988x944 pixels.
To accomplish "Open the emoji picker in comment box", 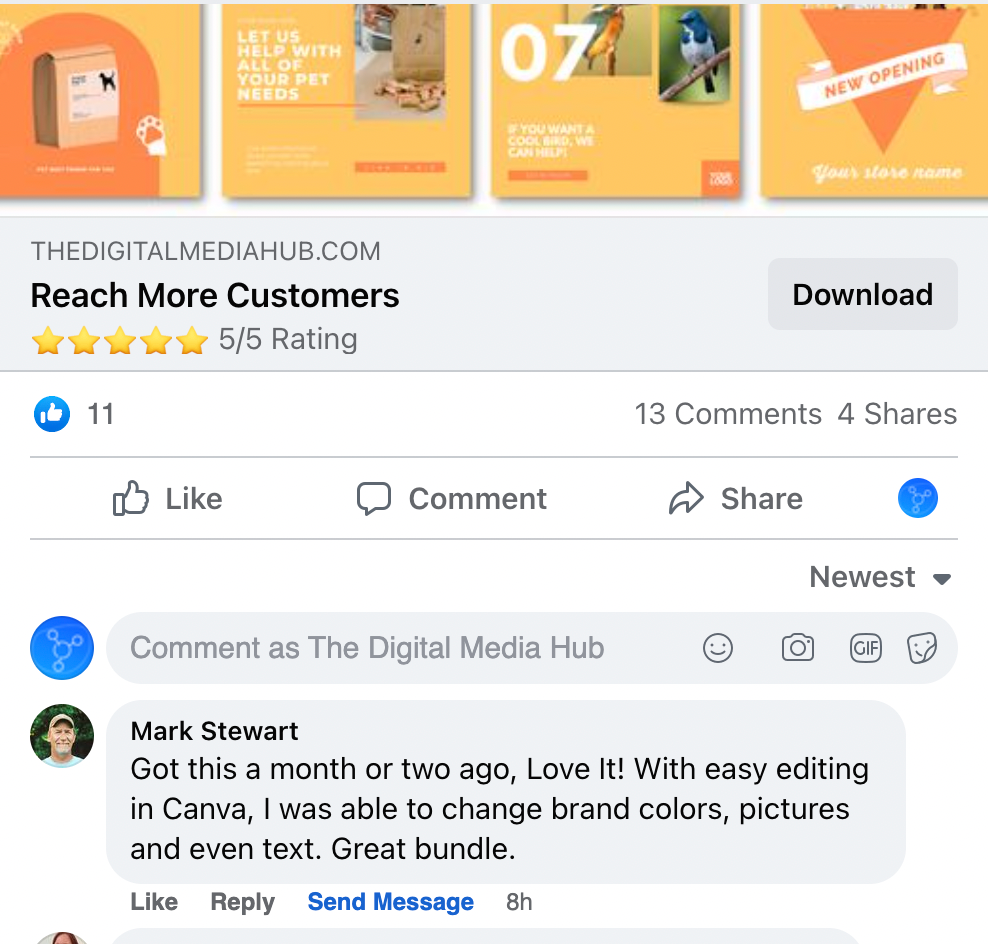I will [718, 648].
